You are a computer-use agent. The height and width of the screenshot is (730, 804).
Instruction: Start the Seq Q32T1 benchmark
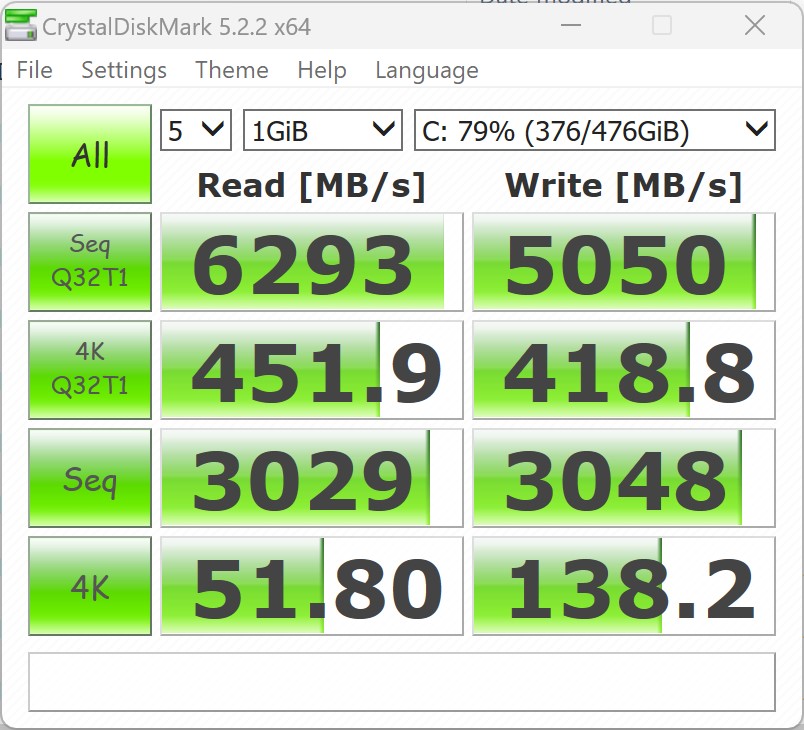[90, 262]
